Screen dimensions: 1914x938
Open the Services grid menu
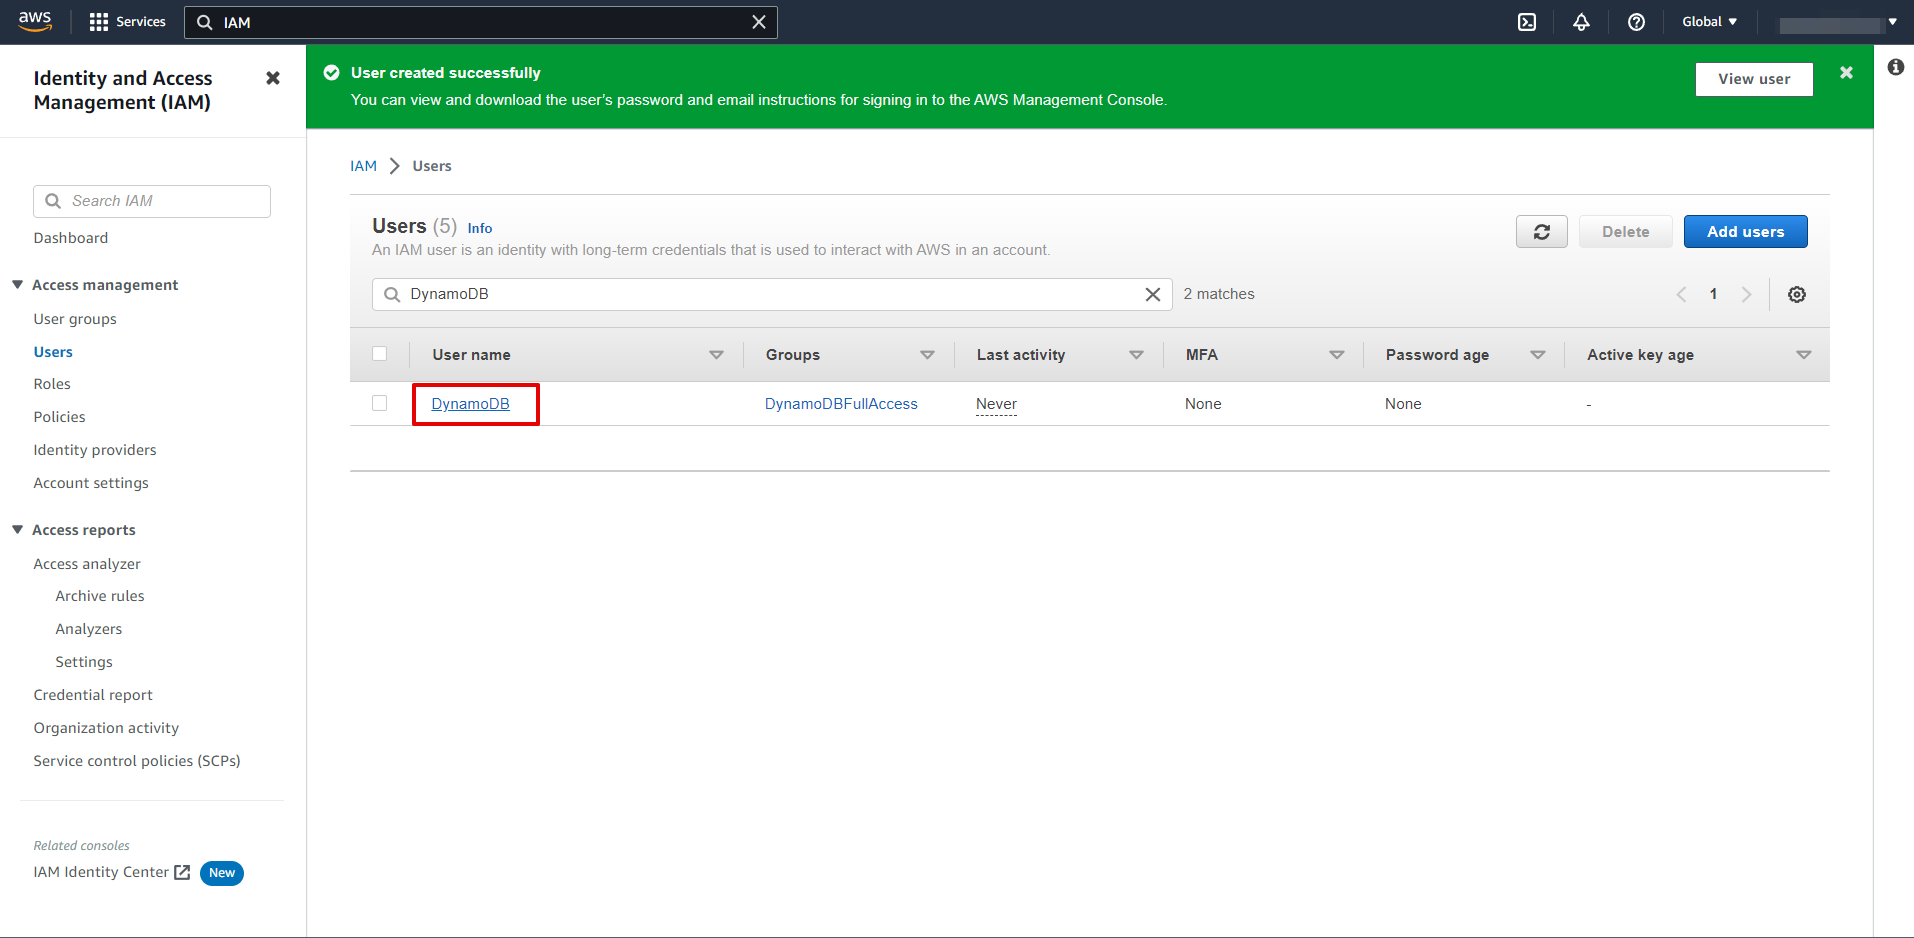coord(127,22)
